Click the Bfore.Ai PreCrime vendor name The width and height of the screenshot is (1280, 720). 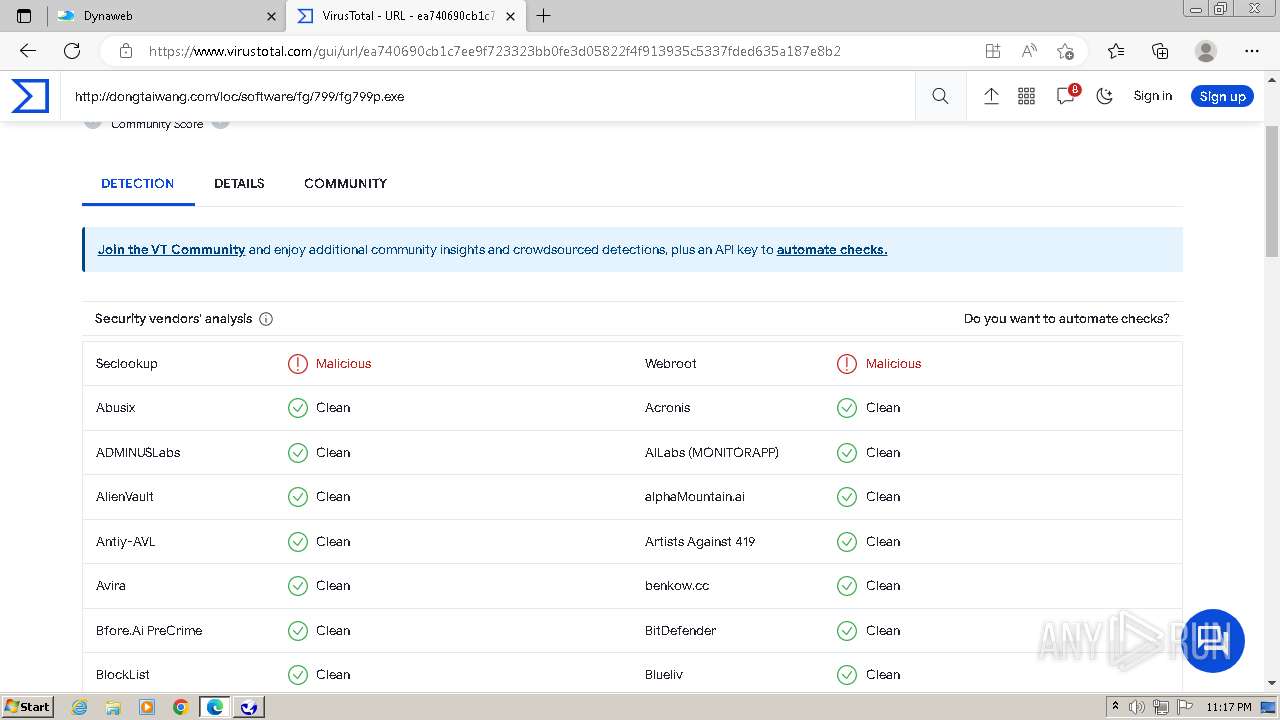pos(149,631)
